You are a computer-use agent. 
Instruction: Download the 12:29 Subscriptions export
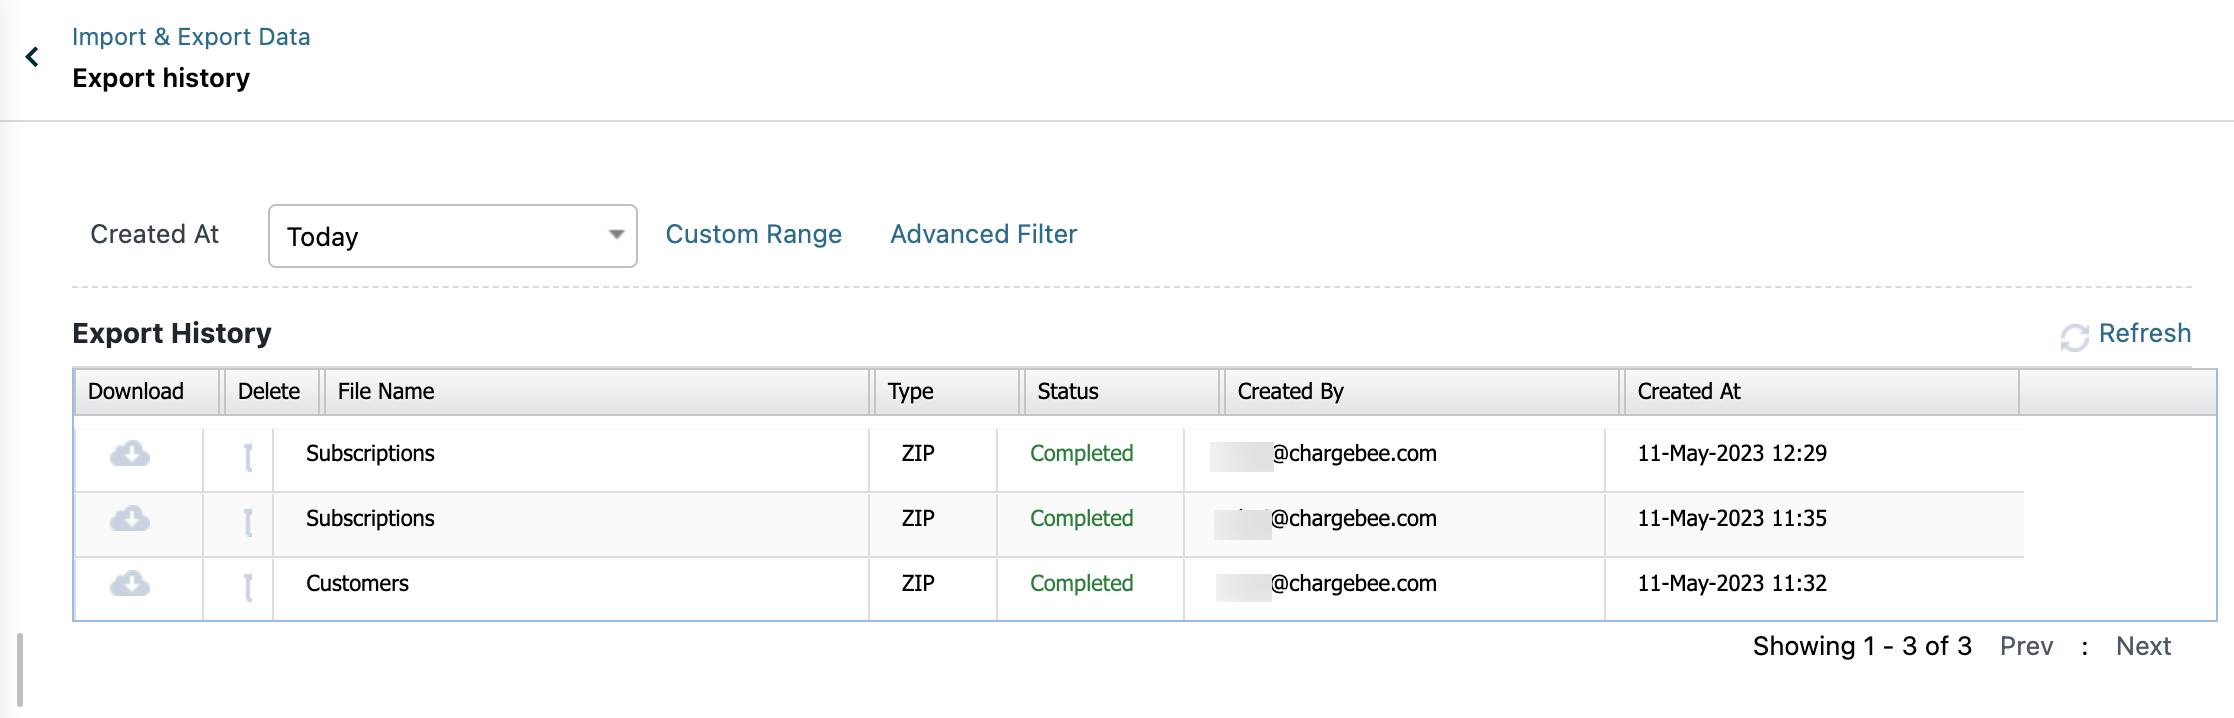click(130, 454)
